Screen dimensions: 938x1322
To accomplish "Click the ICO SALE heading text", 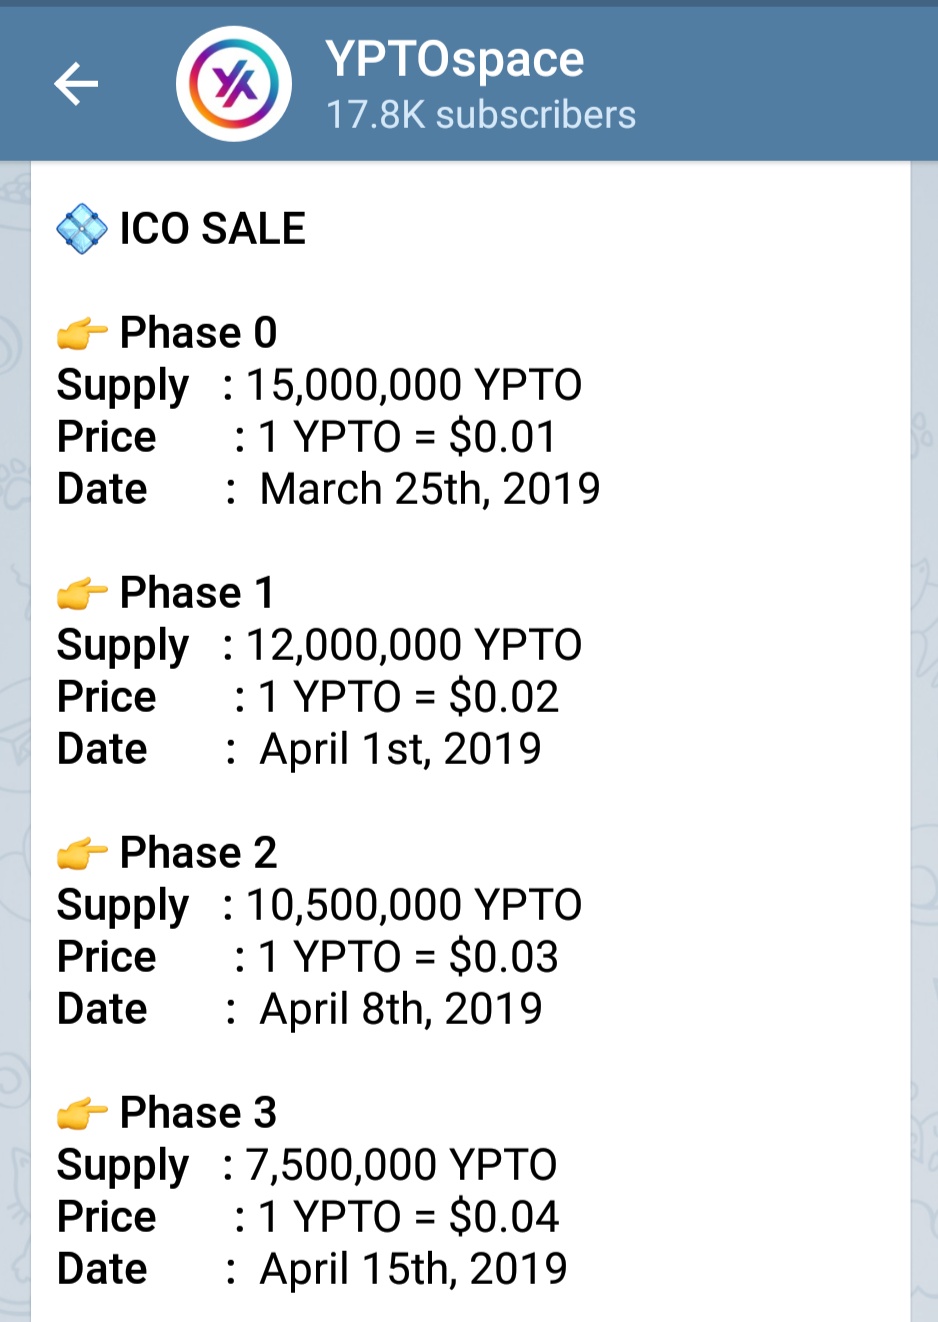I will pyautogui.click(x=212, y=229).
